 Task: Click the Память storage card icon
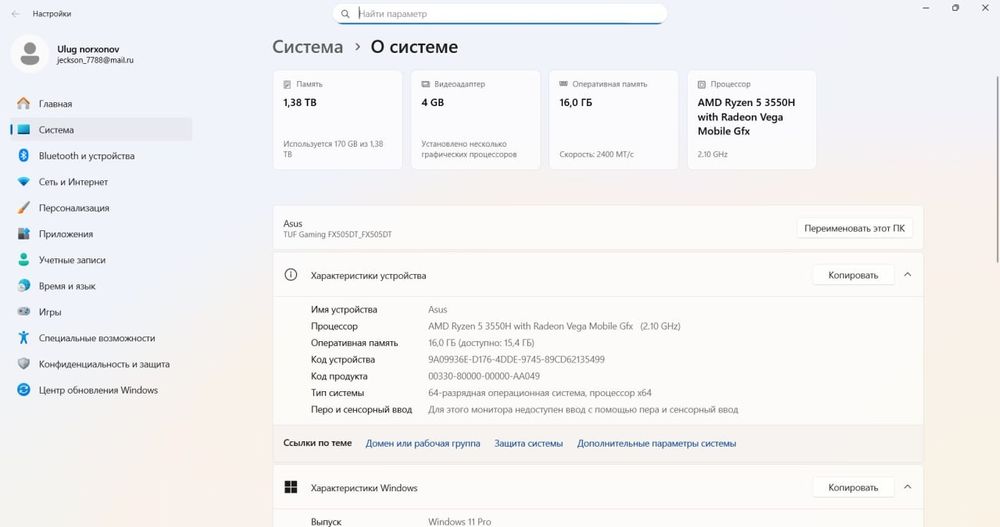pos(287,84)
